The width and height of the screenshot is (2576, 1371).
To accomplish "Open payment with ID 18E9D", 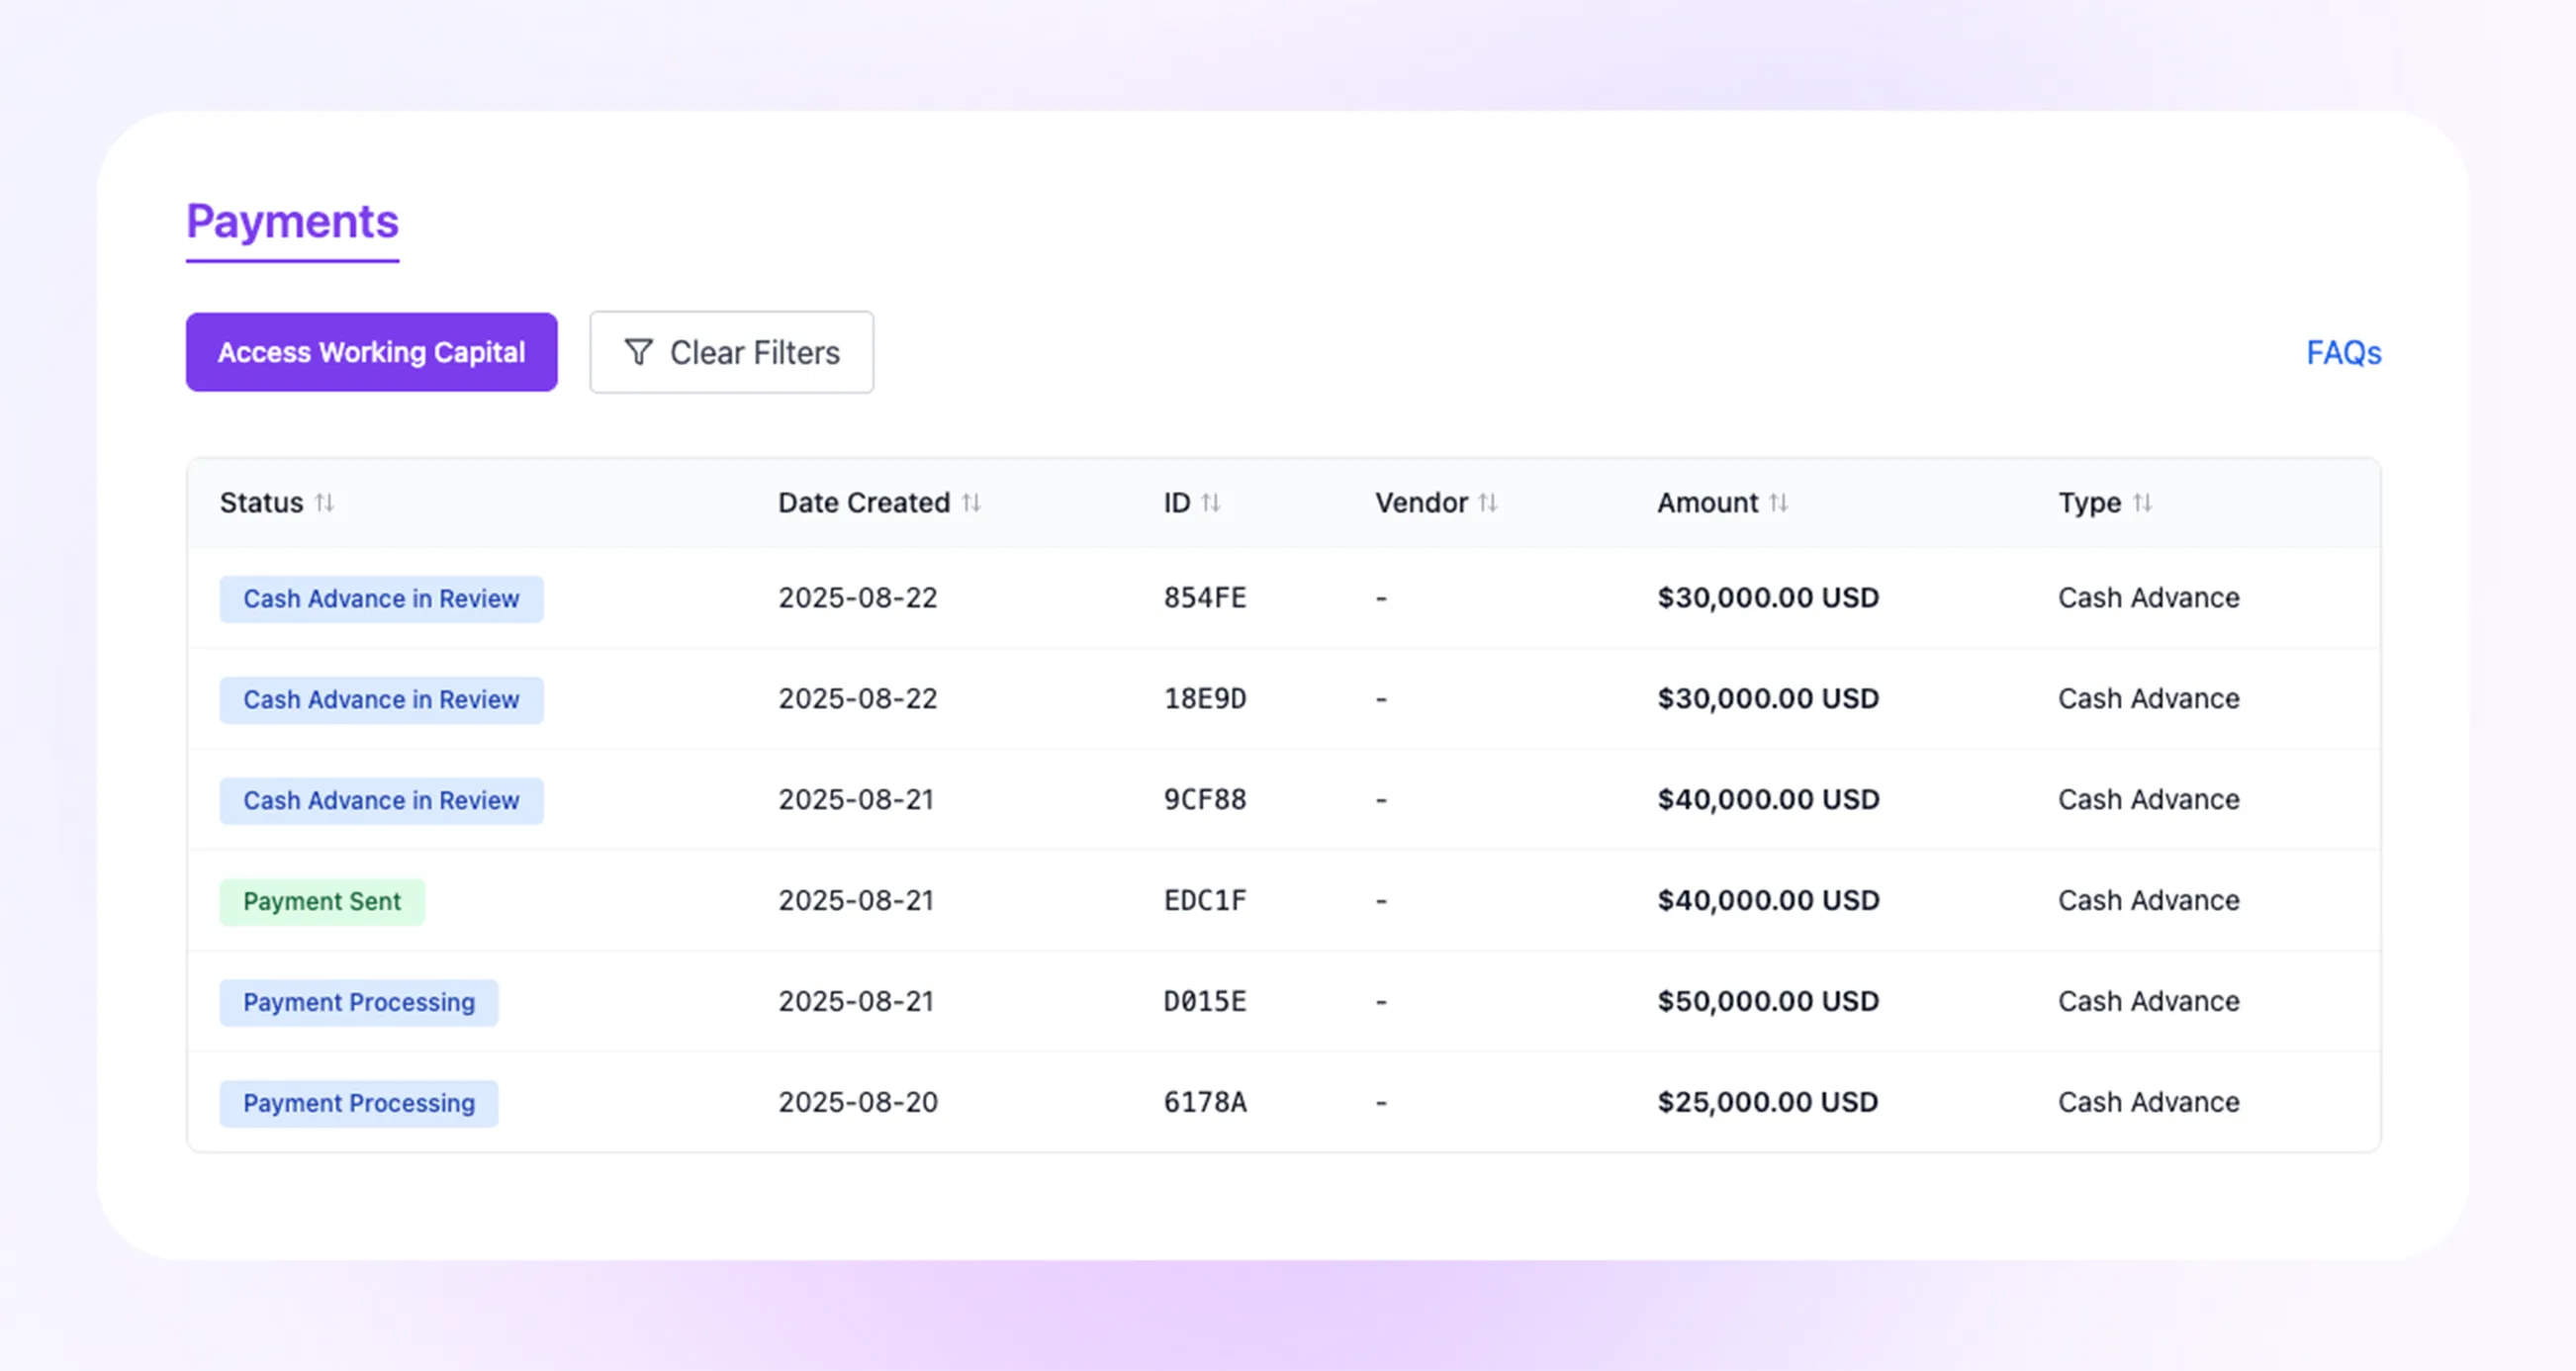I will click(x=1204, y=699).
